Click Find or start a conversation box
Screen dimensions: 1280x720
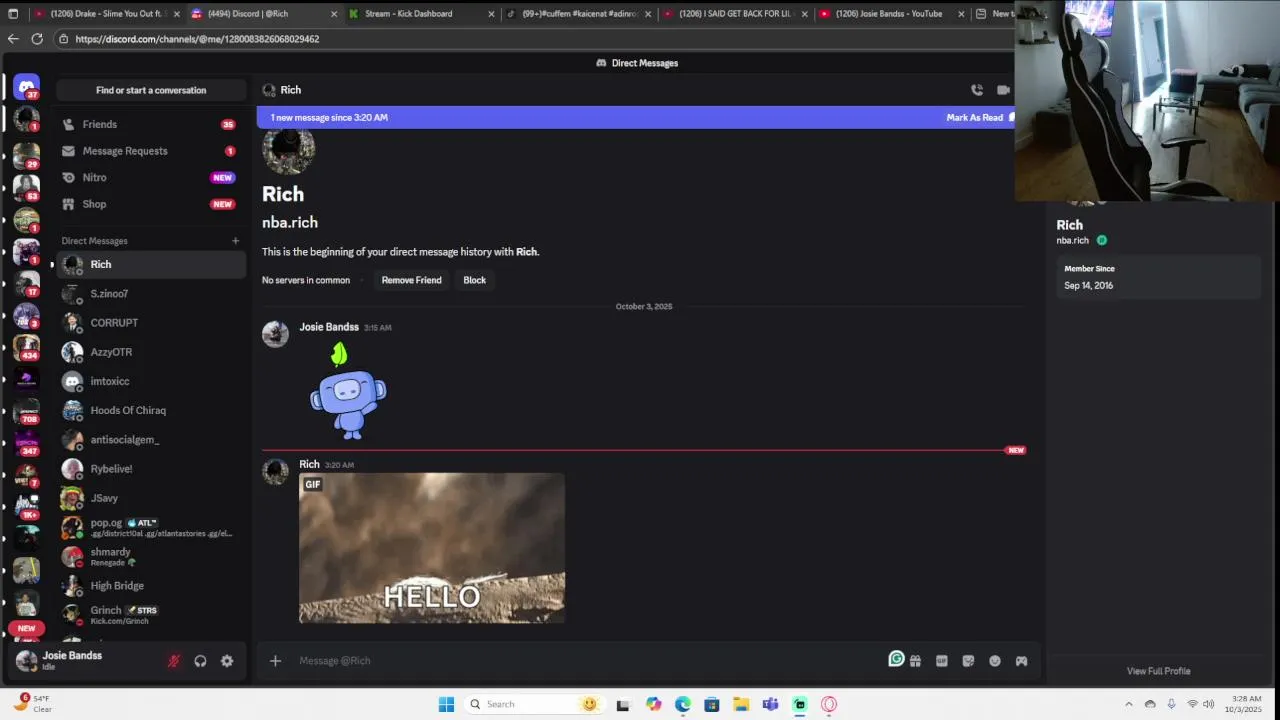151,90
